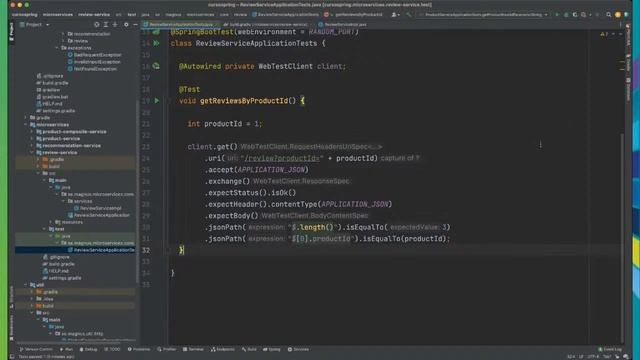Open Version Control tool window
Screen dimensions: 640x360
pos(36,349)
